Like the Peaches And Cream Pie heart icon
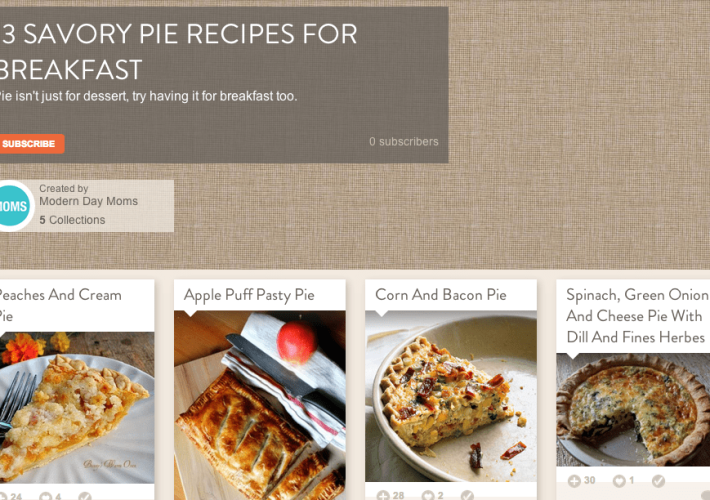This screenshot has height=500, width=710. (x=45, y=496)
